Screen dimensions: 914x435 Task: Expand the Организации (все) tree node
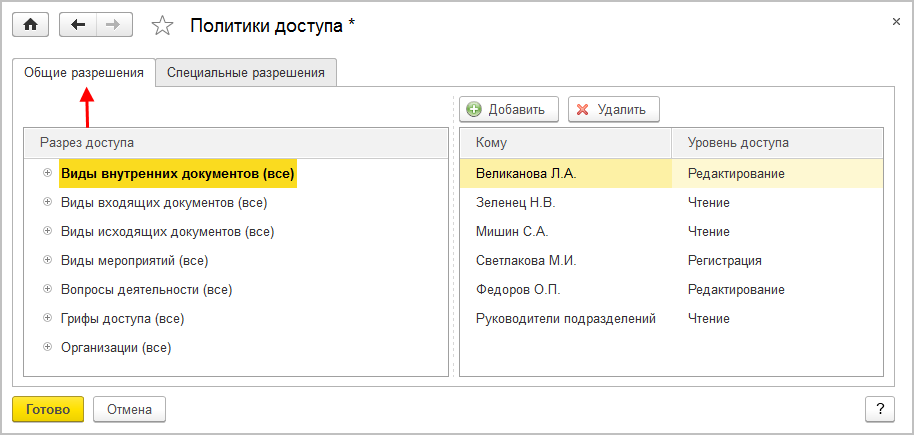[x=47, y=347]
